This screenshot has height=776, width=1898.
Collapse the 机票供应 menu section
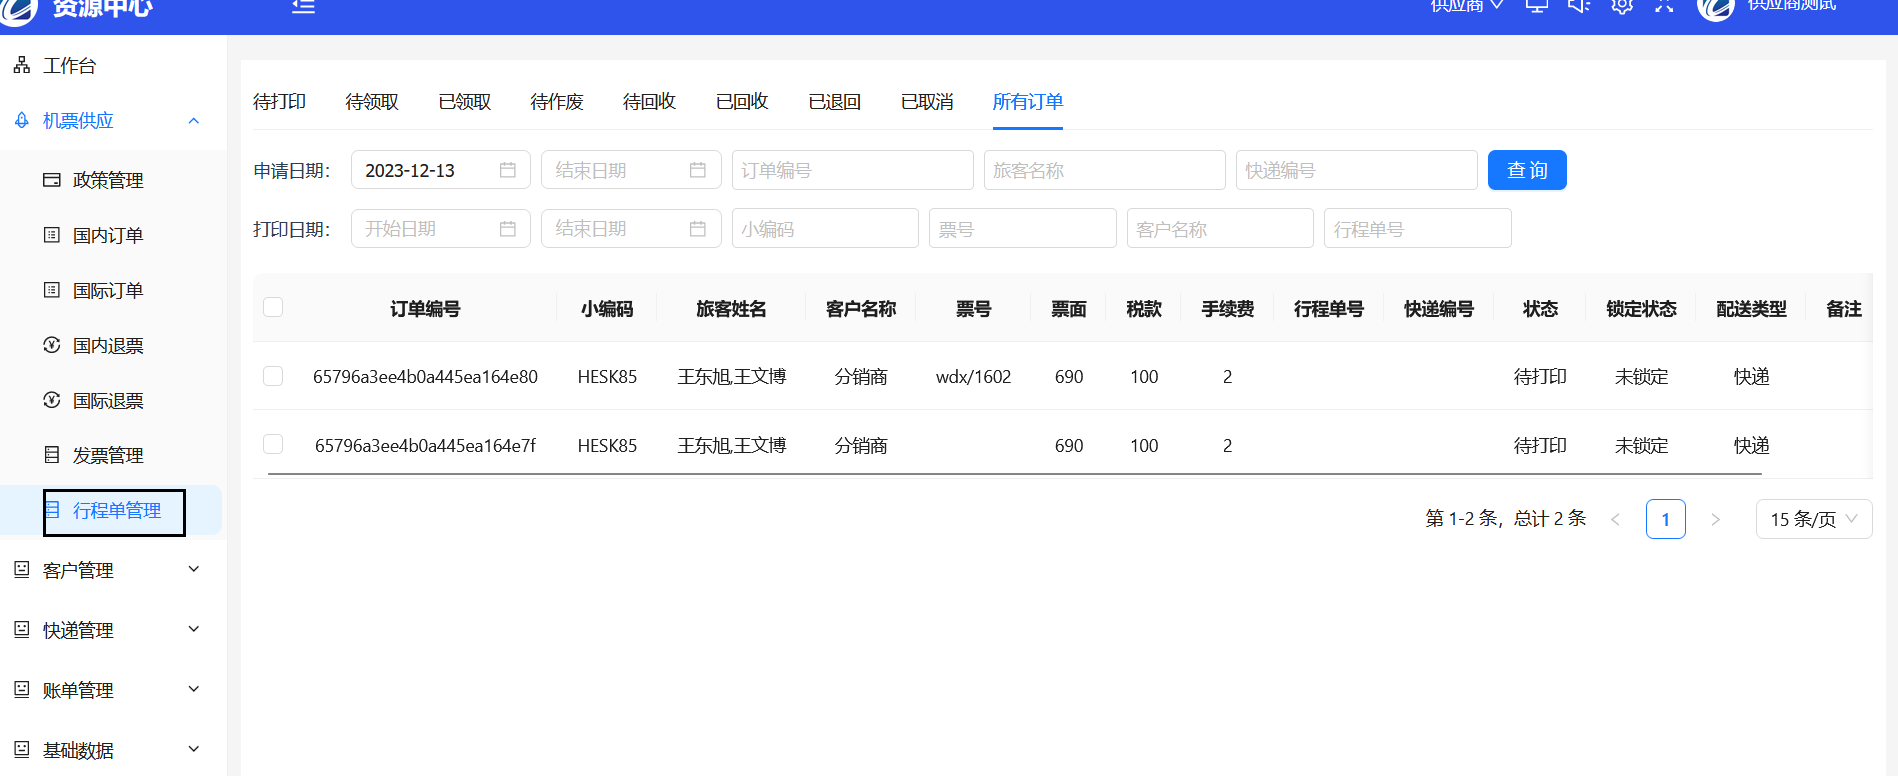coord(194,120)
